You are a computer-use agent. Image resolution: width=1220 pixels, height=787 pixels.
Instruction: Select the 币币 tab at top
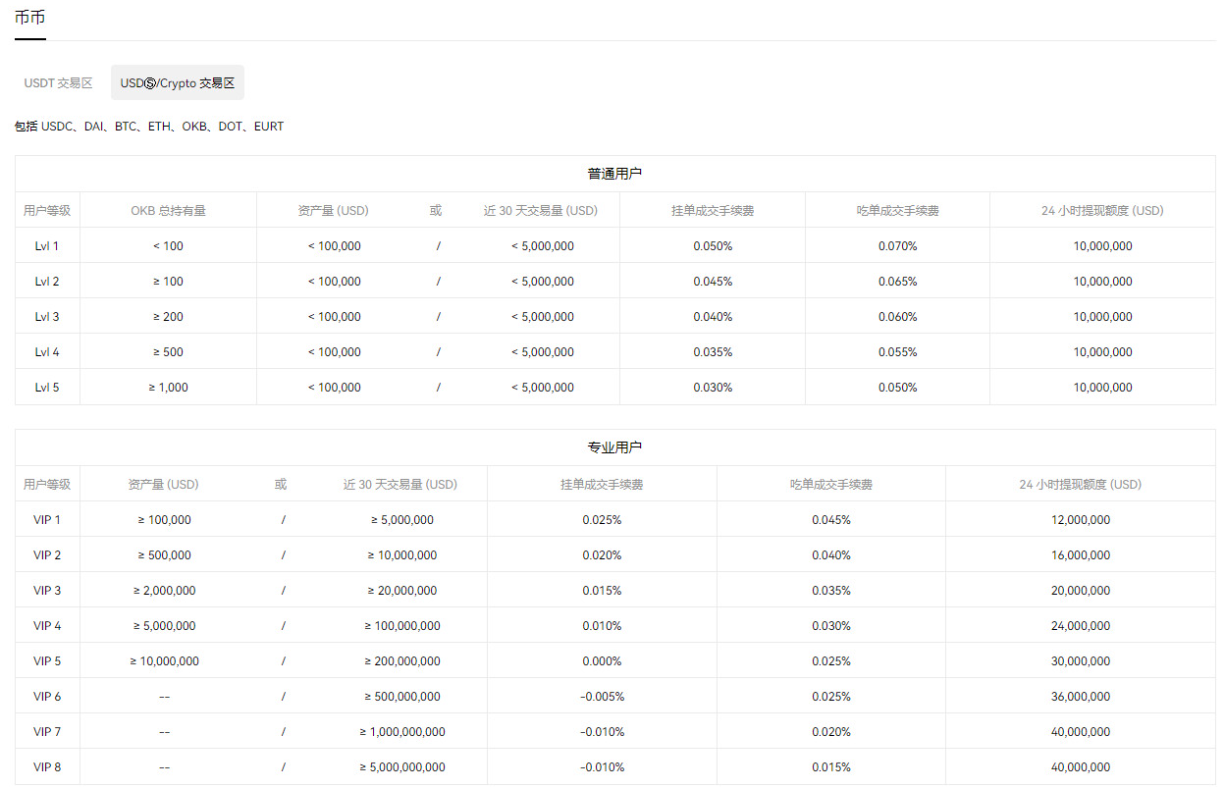click(x=30, y=18)
